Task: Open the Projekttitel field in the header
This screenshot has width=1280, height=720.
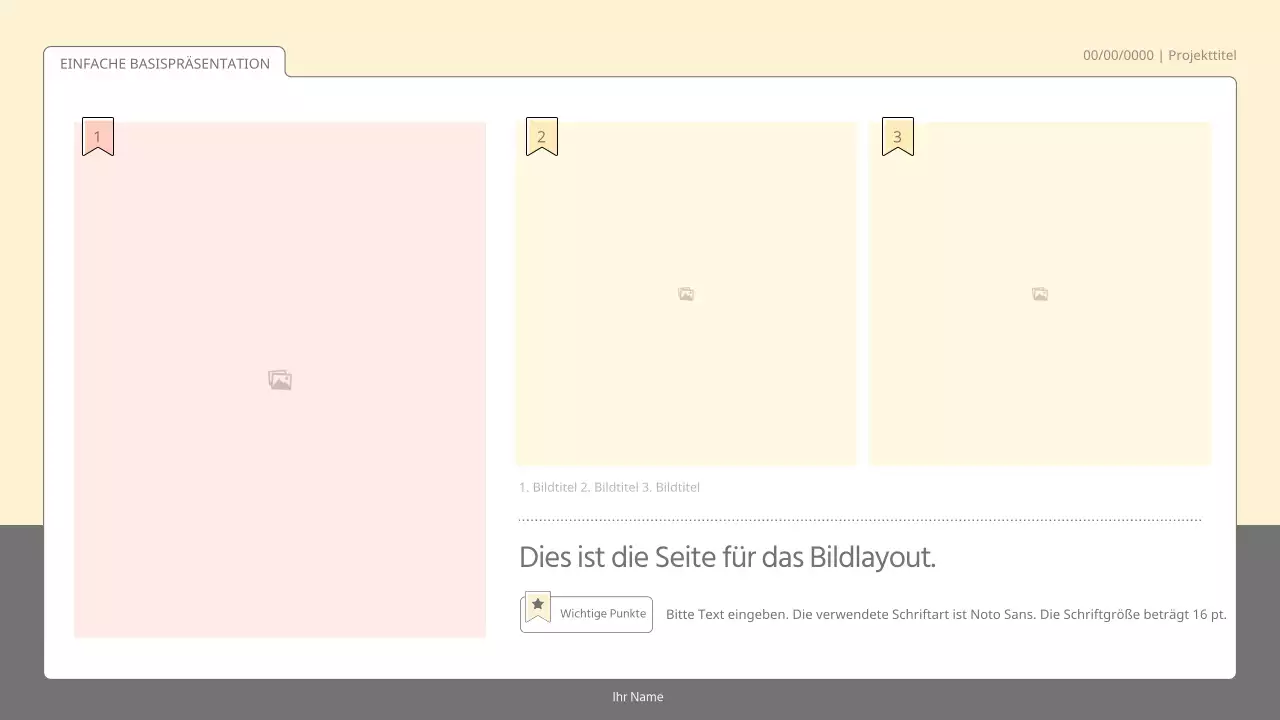Action: 1202,55
